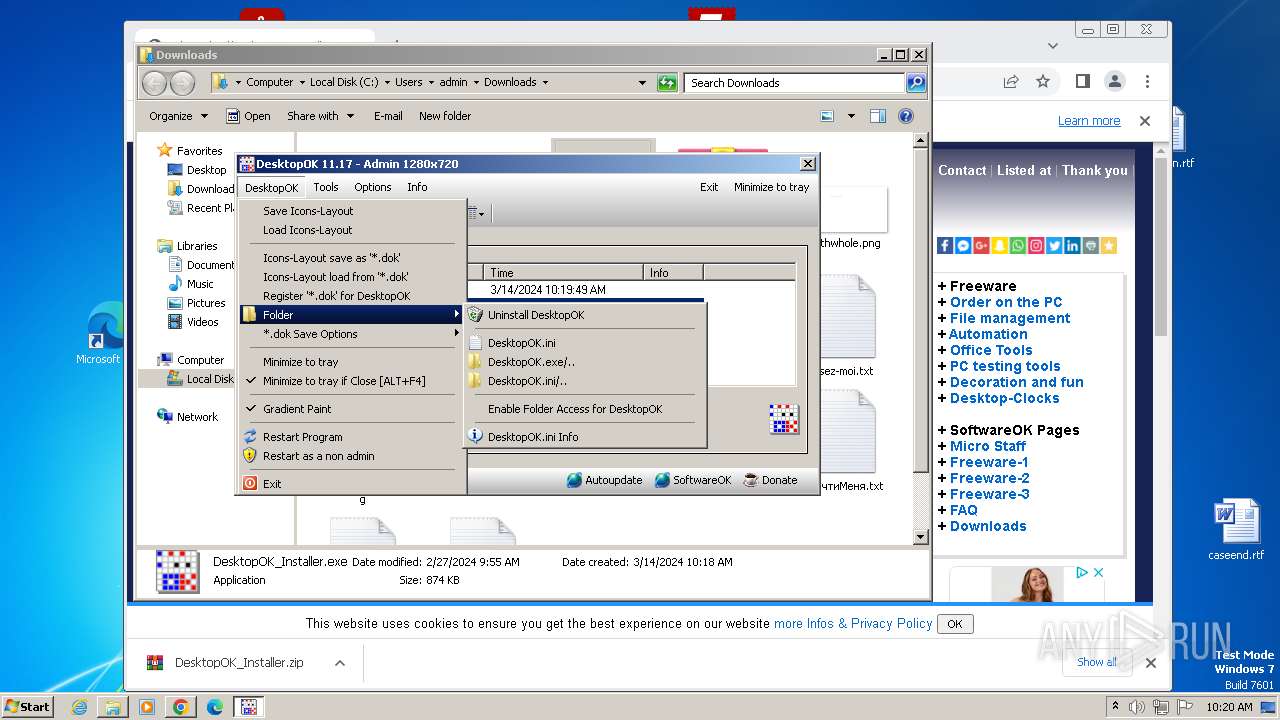The image size is (1280, 720).
Task: Open the Share with dropdown
Action: pyautogui.click(x=320, y=116)
